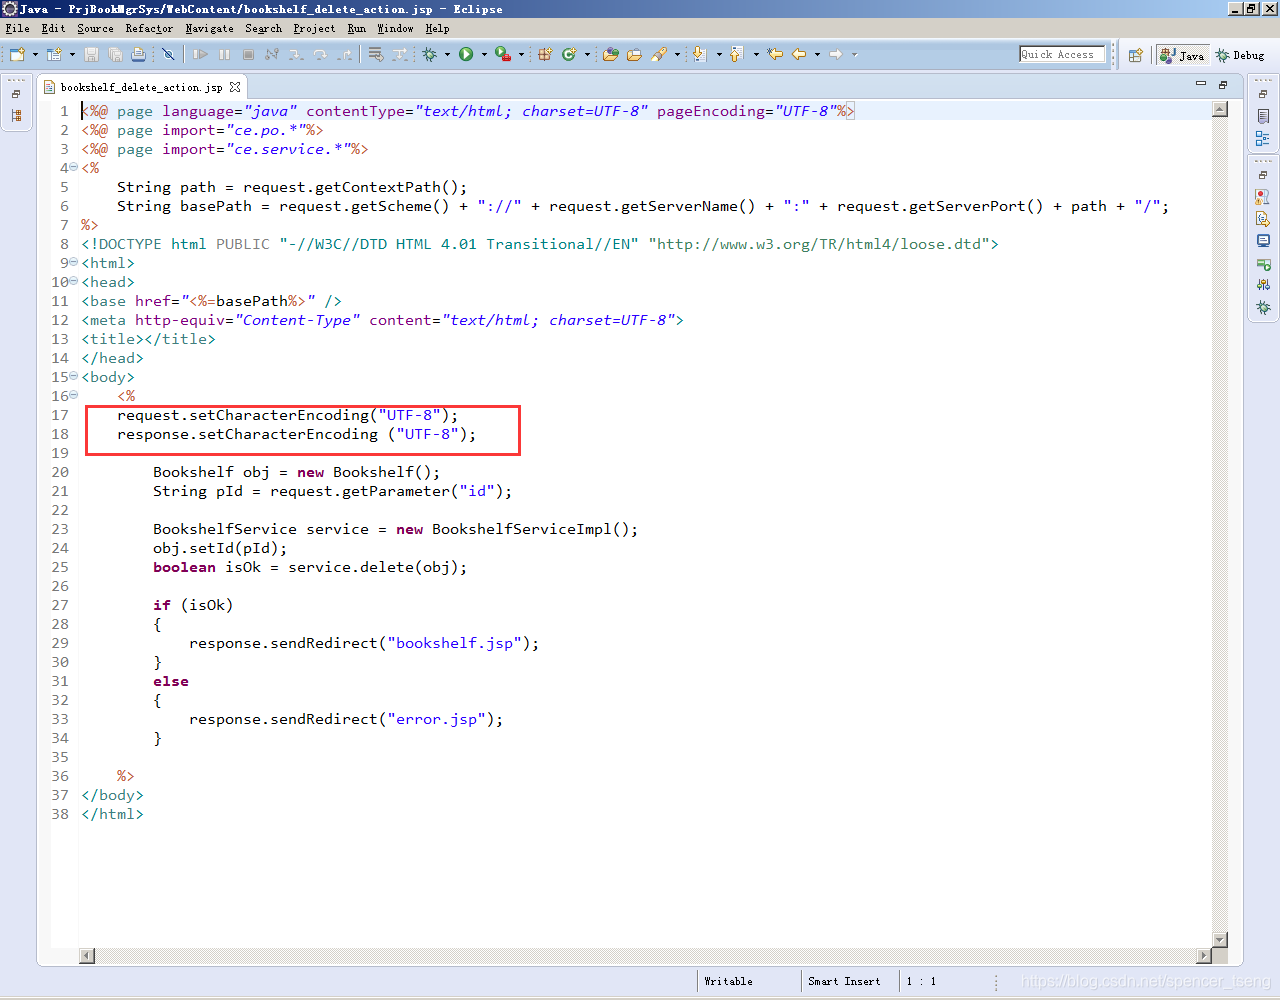Viewport: 1280px width, 1000px height.
Task: Select the bookshelf_delete_action.jsp editor tab
Action: coord(140,86)
